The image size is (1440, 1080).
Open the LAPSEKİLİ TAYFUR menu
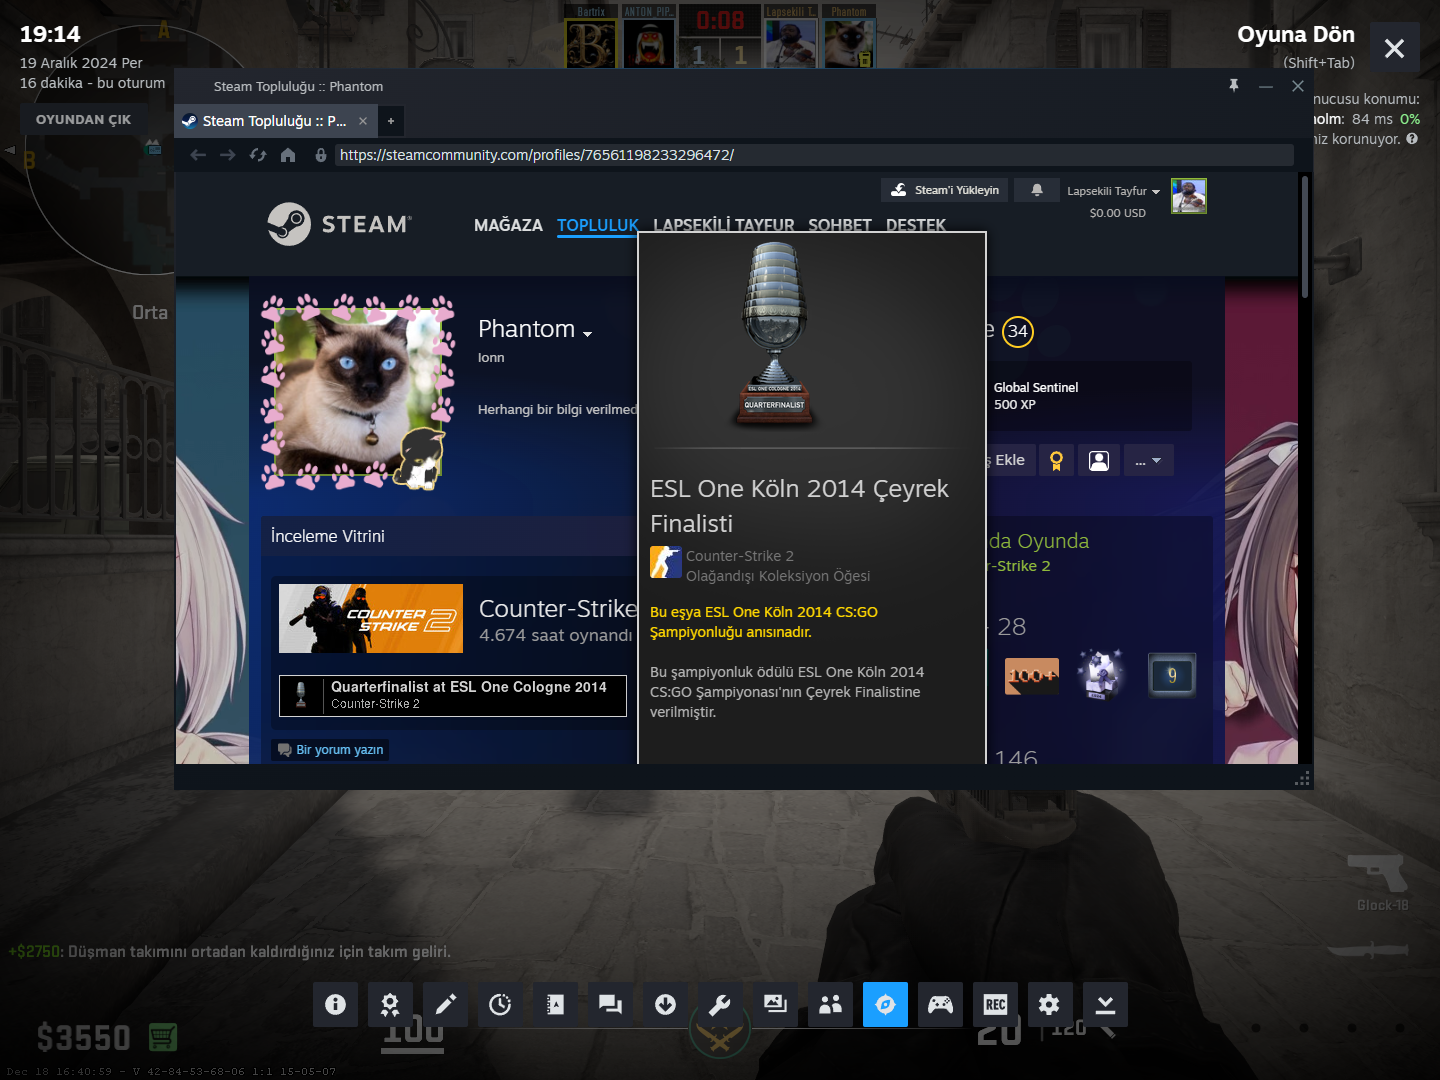click(x=724, y=224)
